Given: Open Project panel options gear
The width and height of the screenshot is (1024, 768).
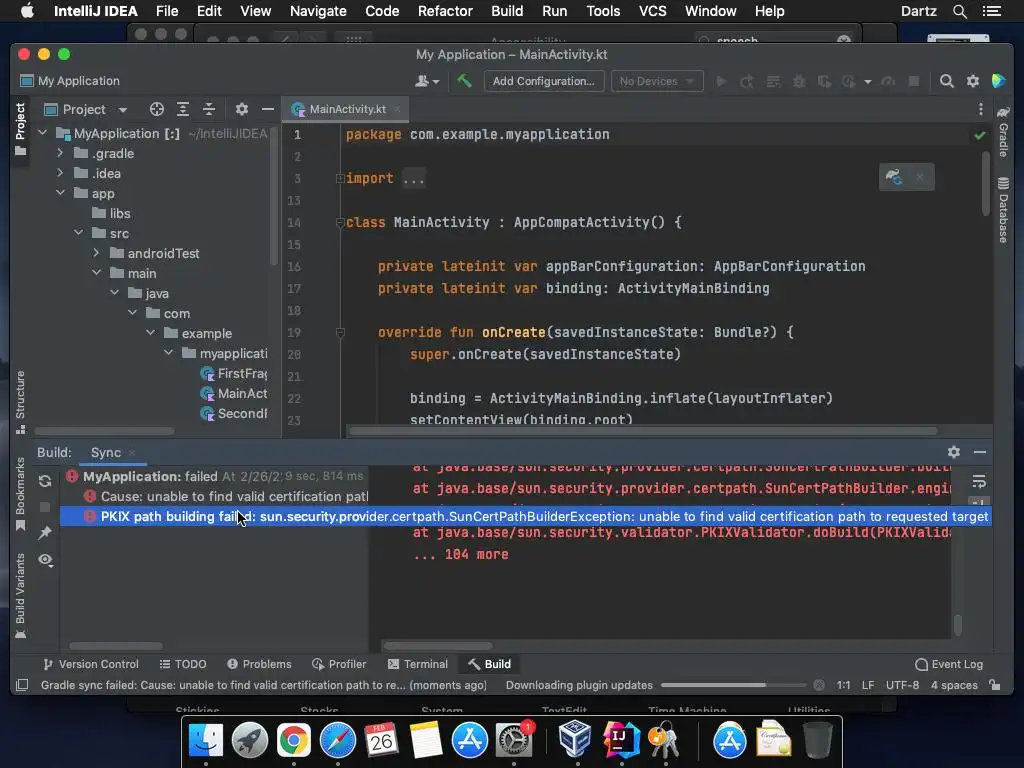Looking at the screenshot, I should tap(242, 109).
